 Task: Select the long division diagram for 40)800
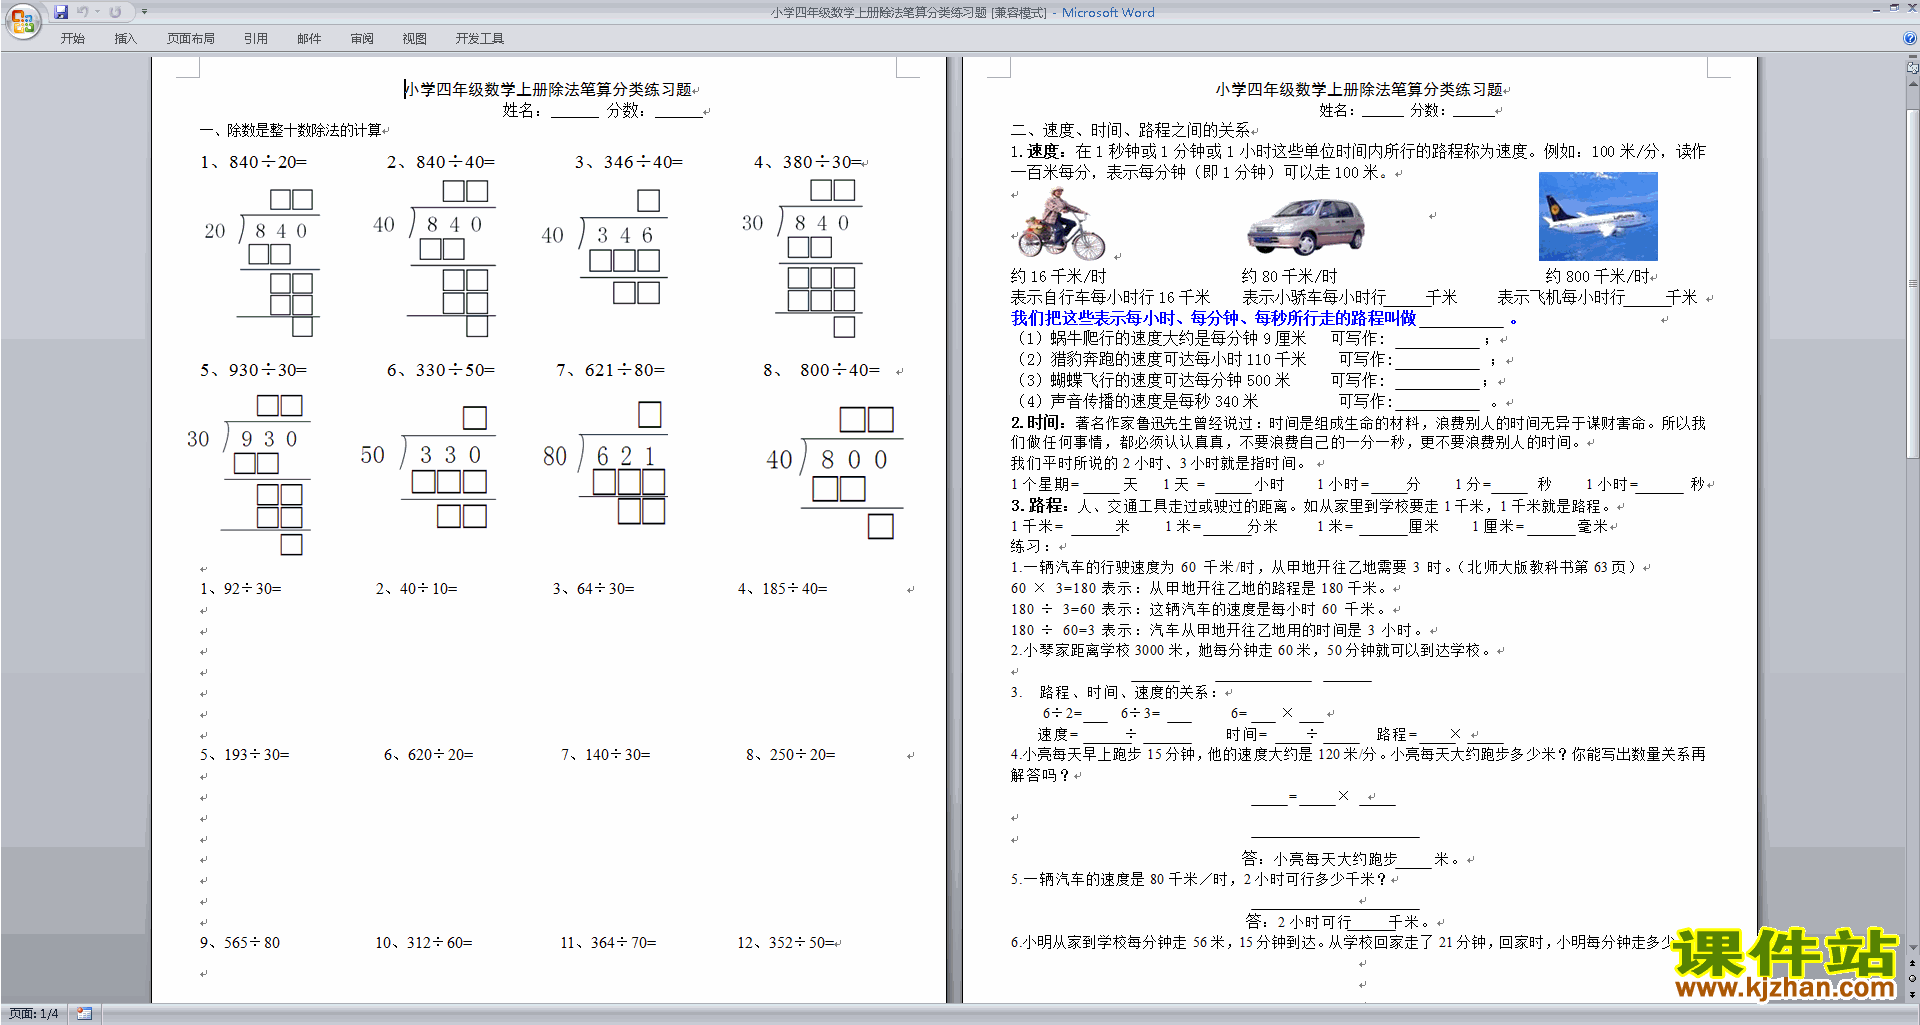(x=834, y=472)
